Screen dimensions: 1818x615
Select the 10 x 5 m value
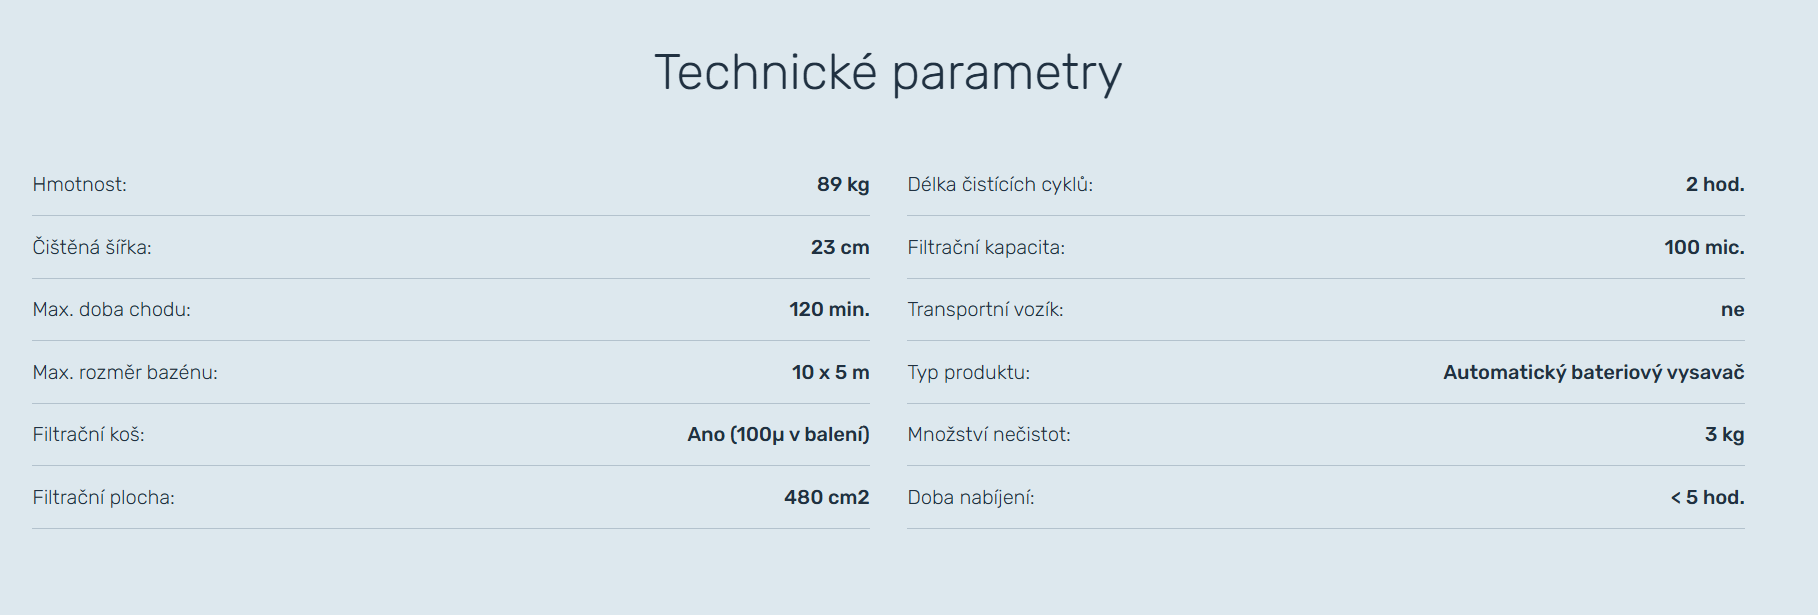830,372
